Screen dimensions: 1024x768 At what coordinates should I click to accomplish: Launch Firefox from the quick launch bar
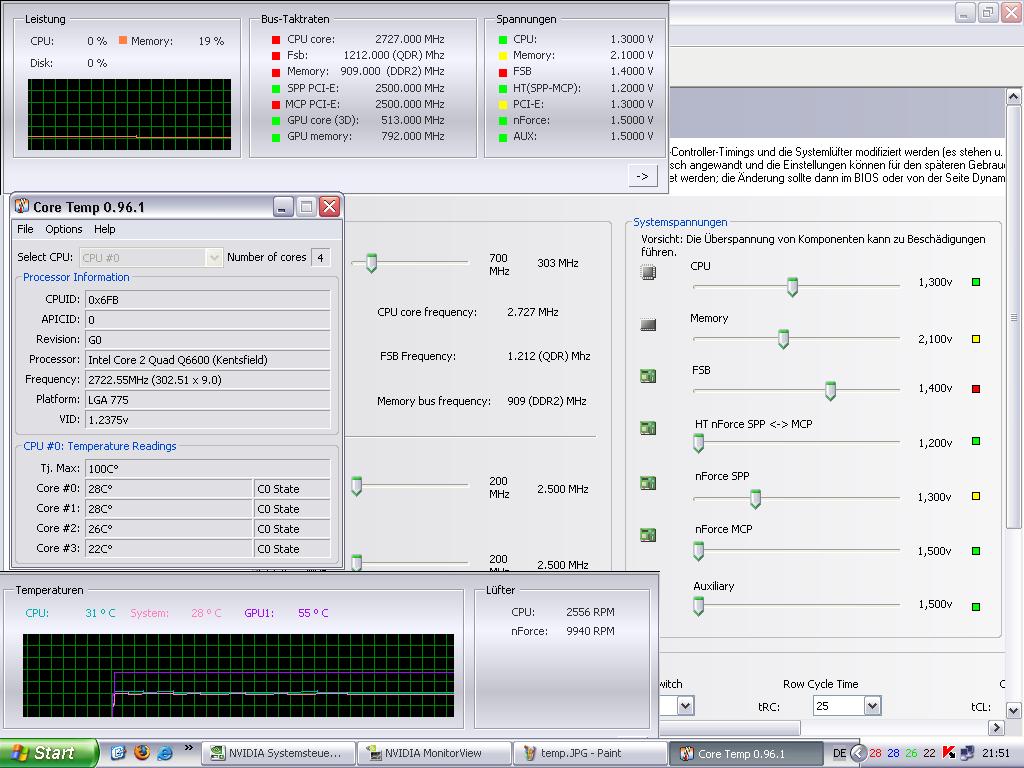[142, 752]
